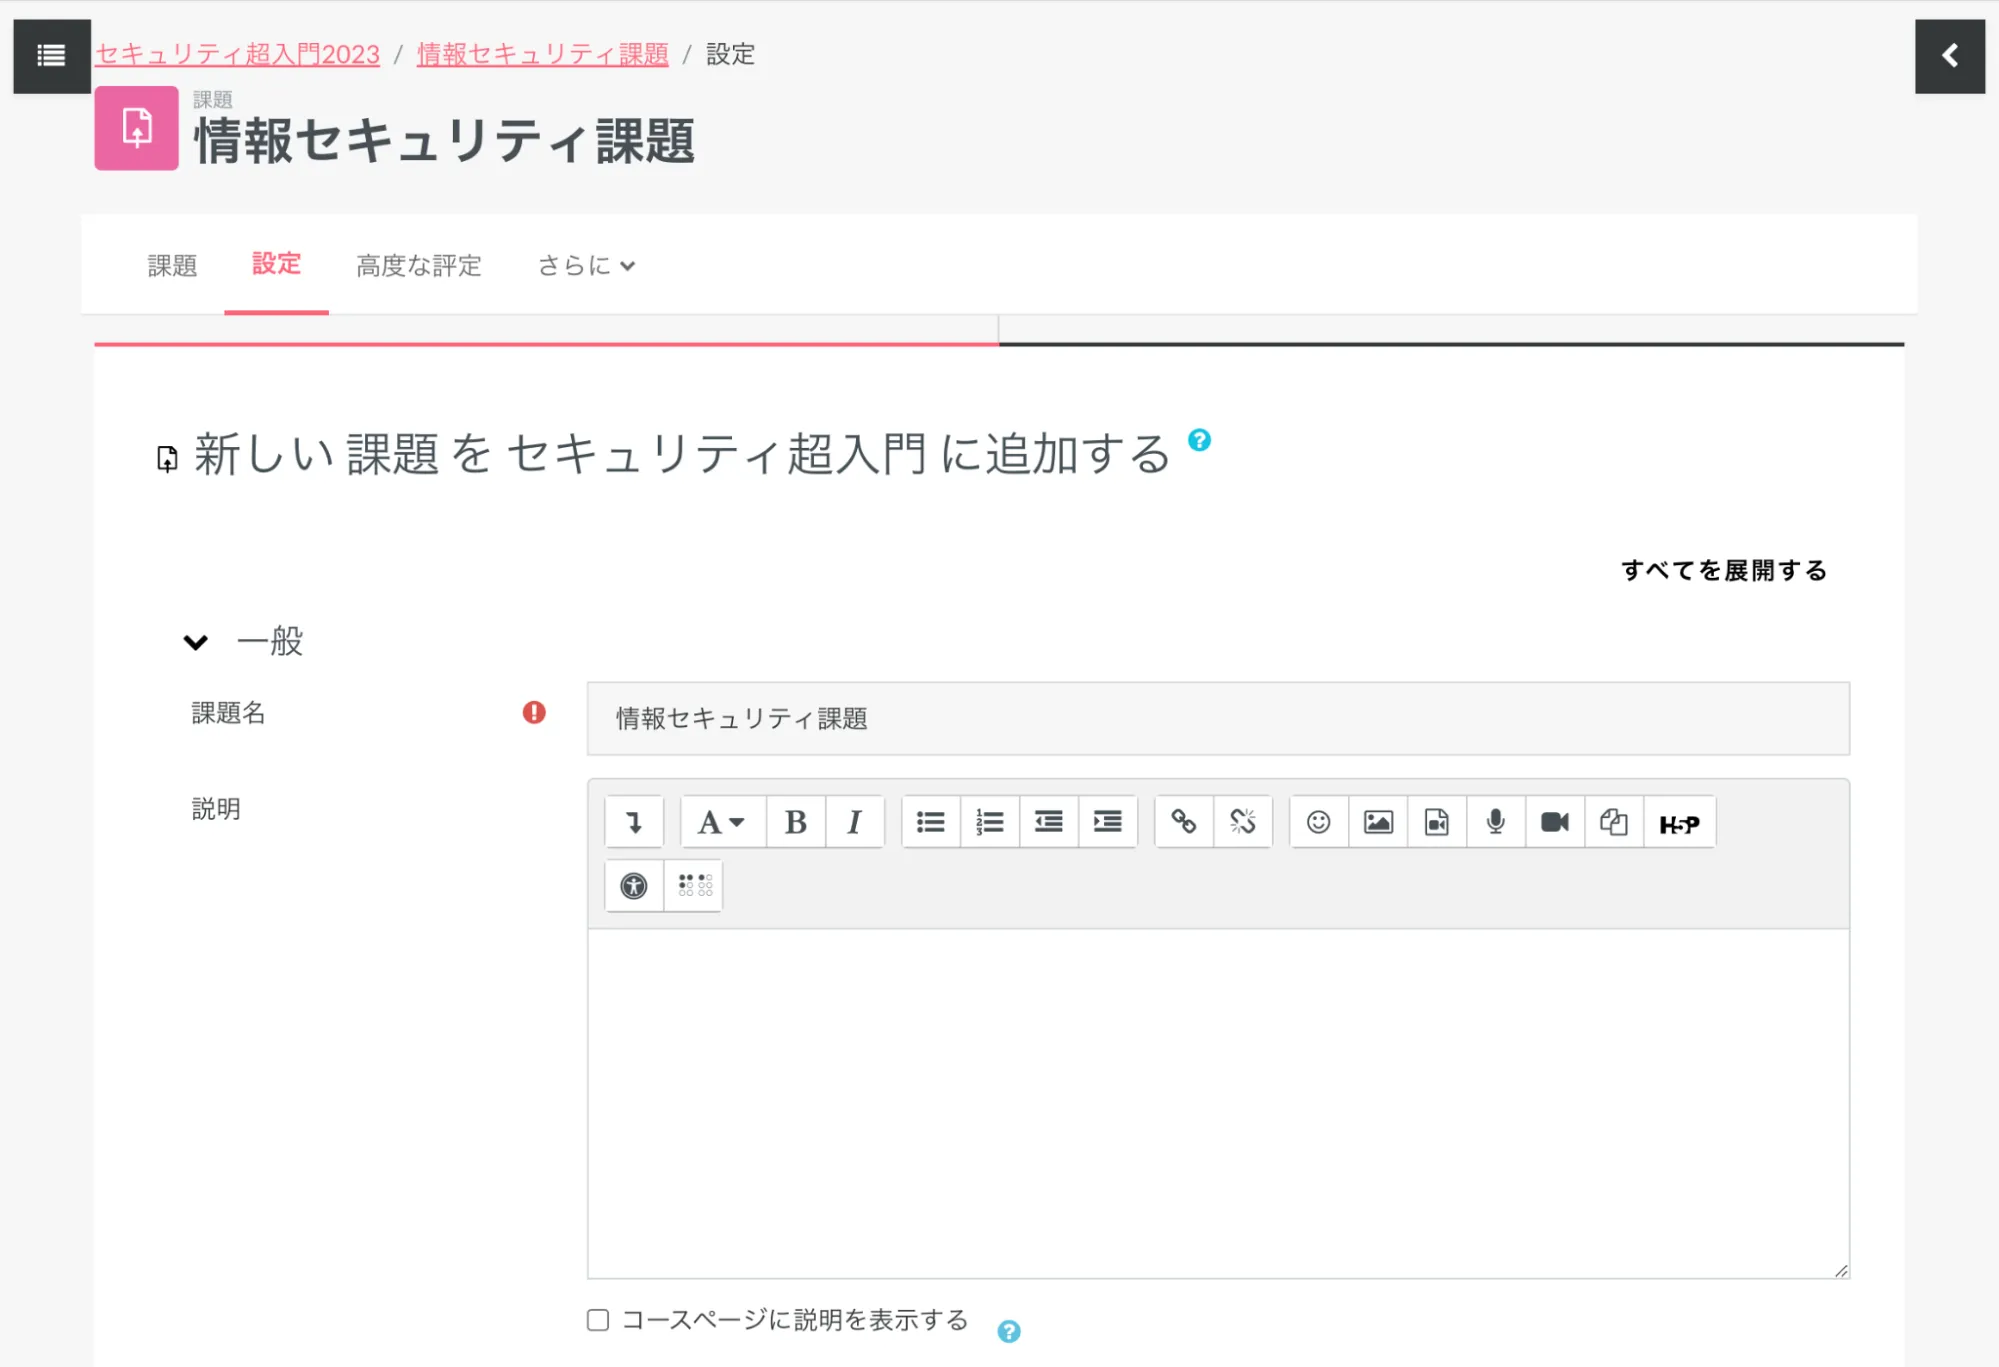1999x1367 pixels.
Task: Click the 課題名 text field
Action: tap(1217, 718)
